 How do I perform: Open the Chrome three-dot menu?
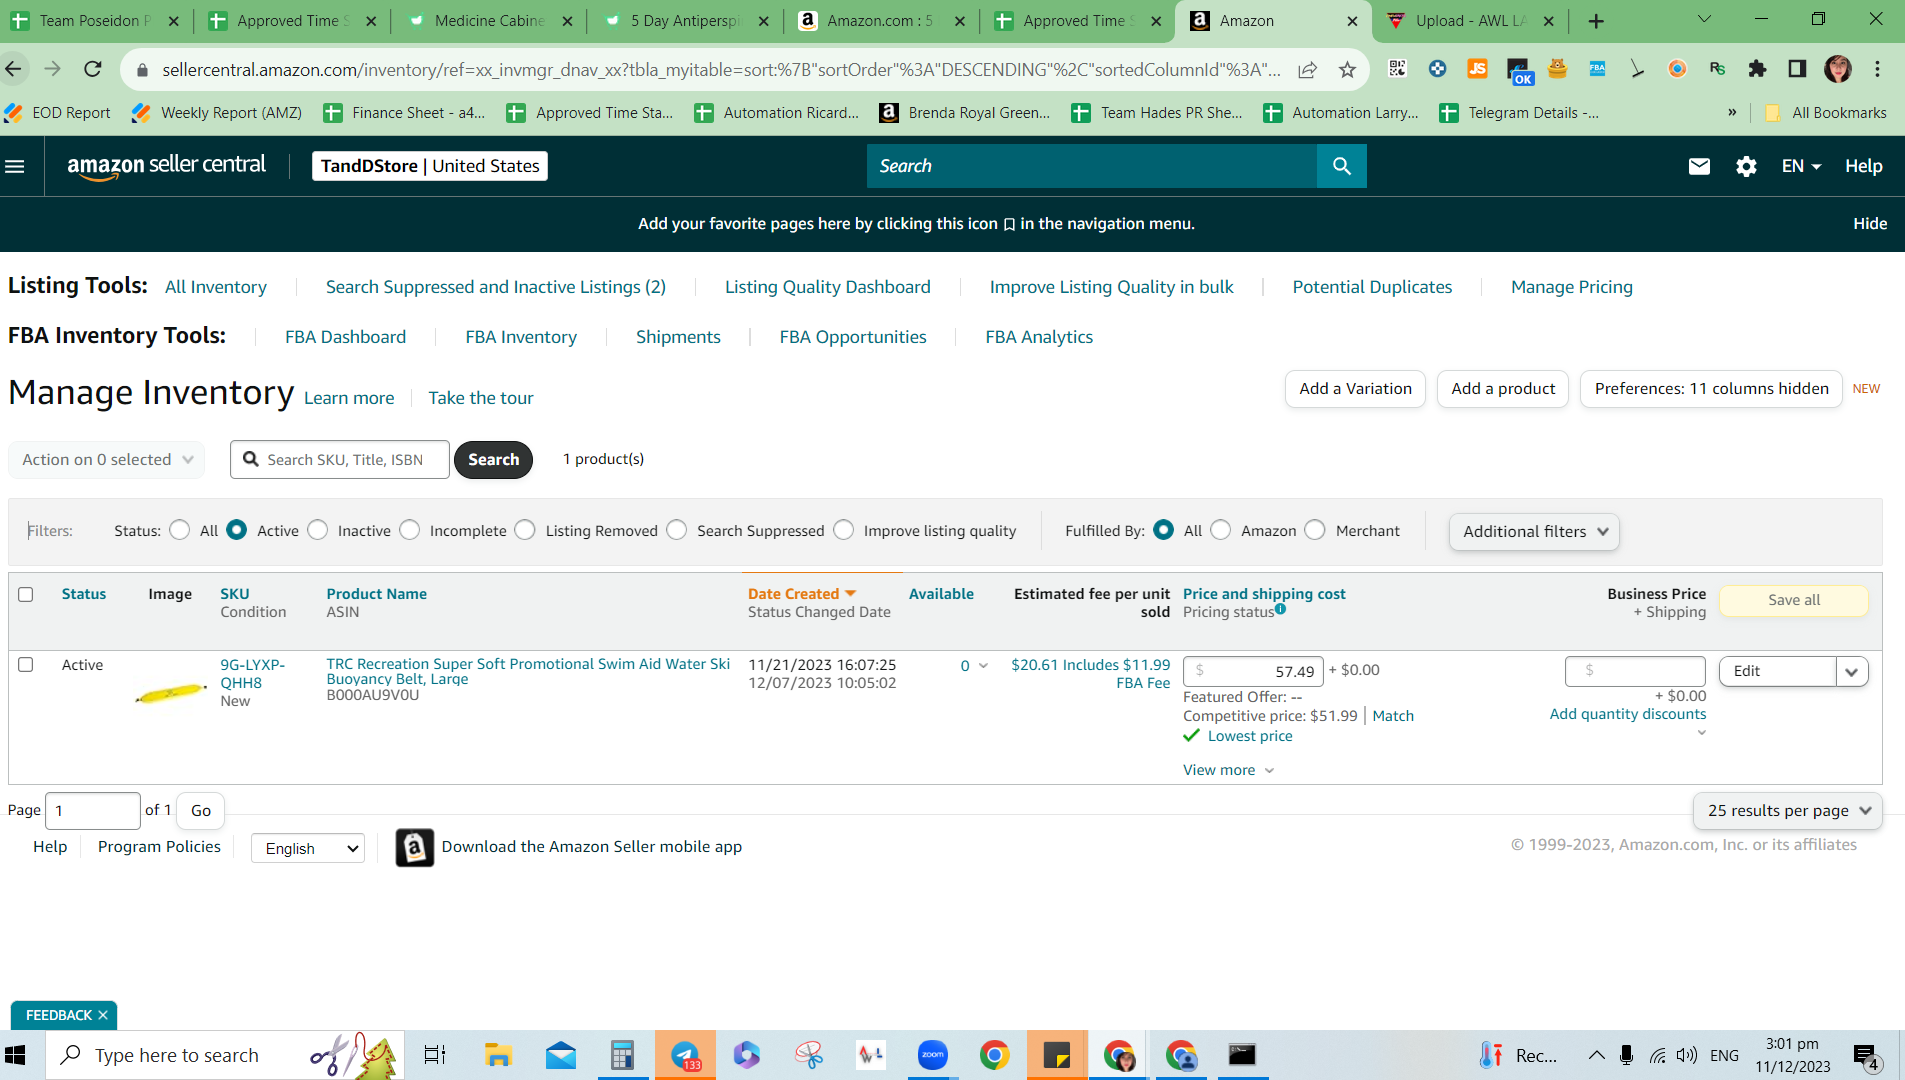[1878, 69]
